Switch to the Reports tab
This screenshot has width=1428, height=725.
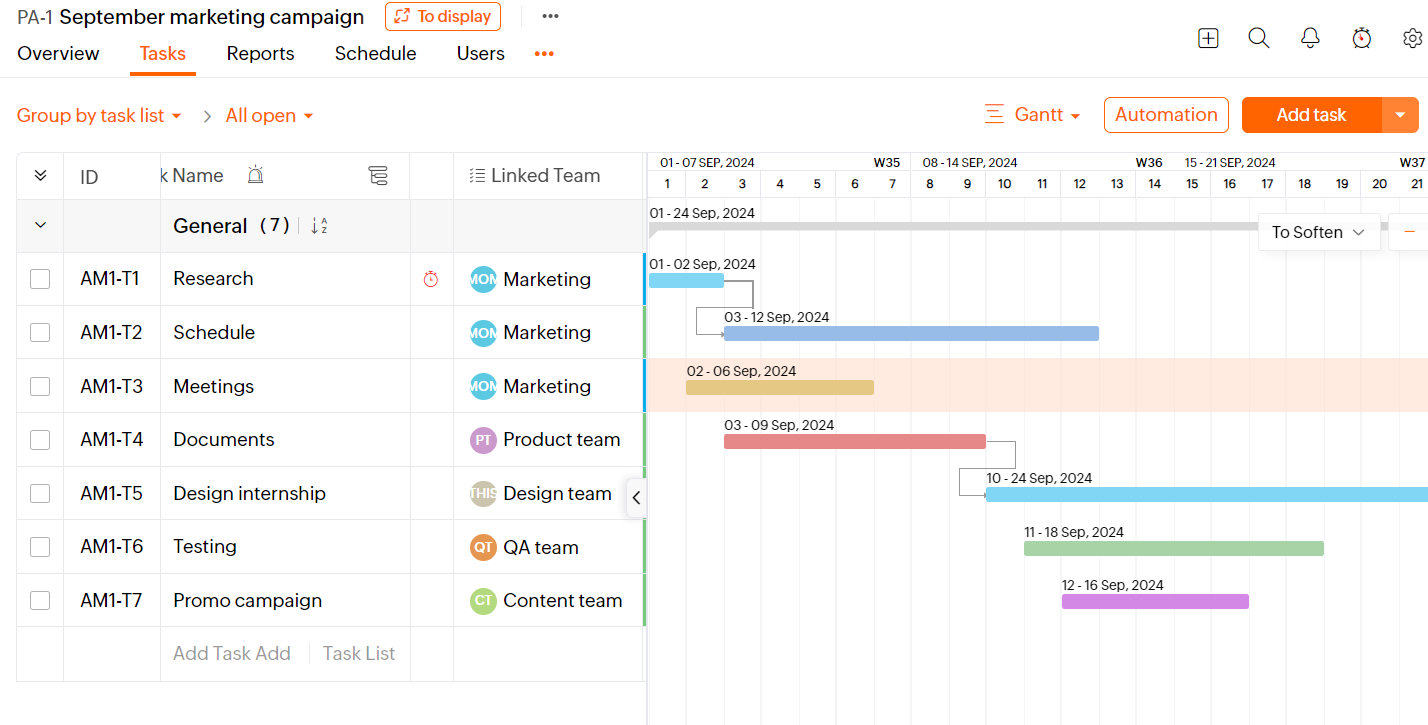260,53
